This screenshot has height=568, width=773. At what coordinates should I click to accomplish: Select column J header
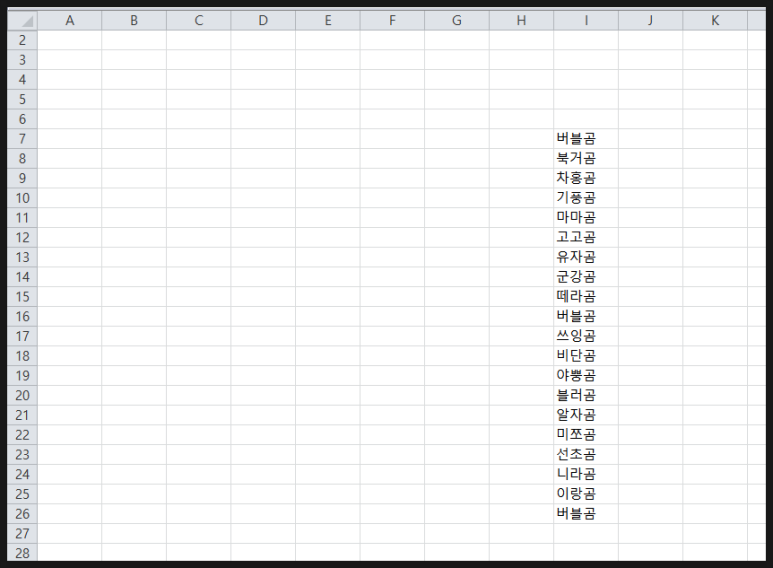coord(651,20)
